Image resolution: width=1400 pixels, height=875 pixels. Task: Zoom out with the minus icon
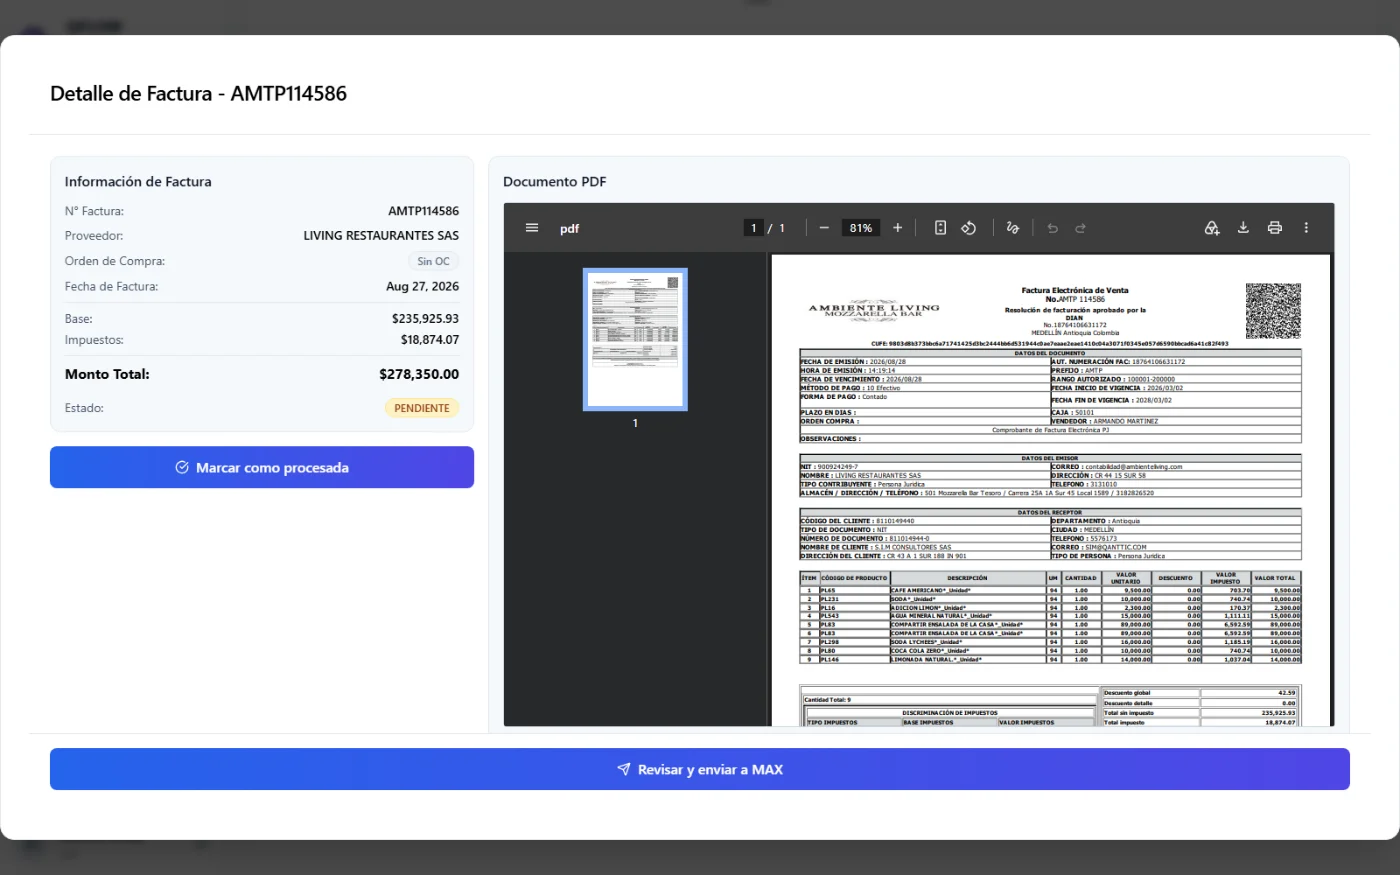pos(824,228)
